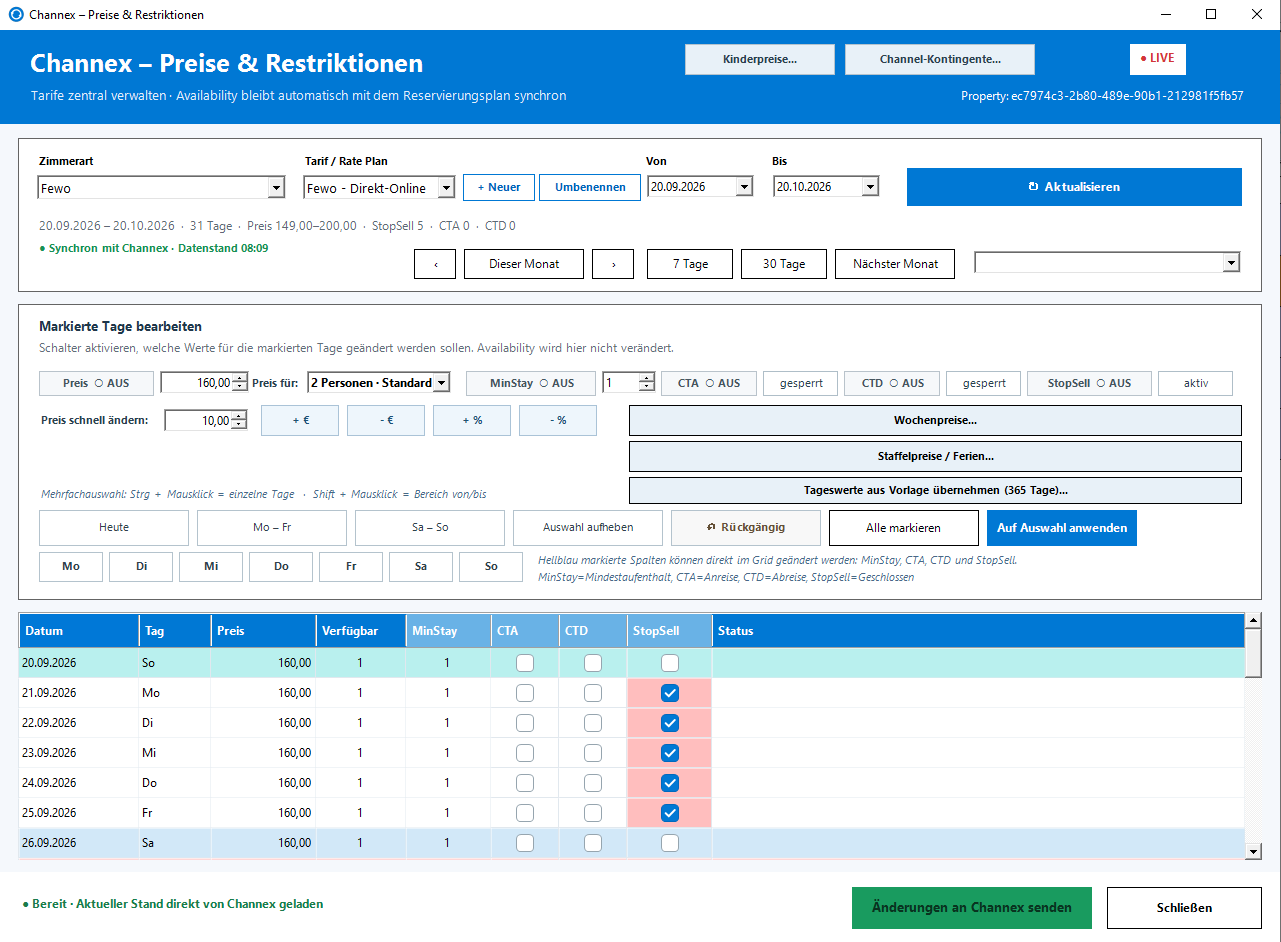Uncheck StopSell for 24.09.2026
1281x942 pixels.
(670, 782)
